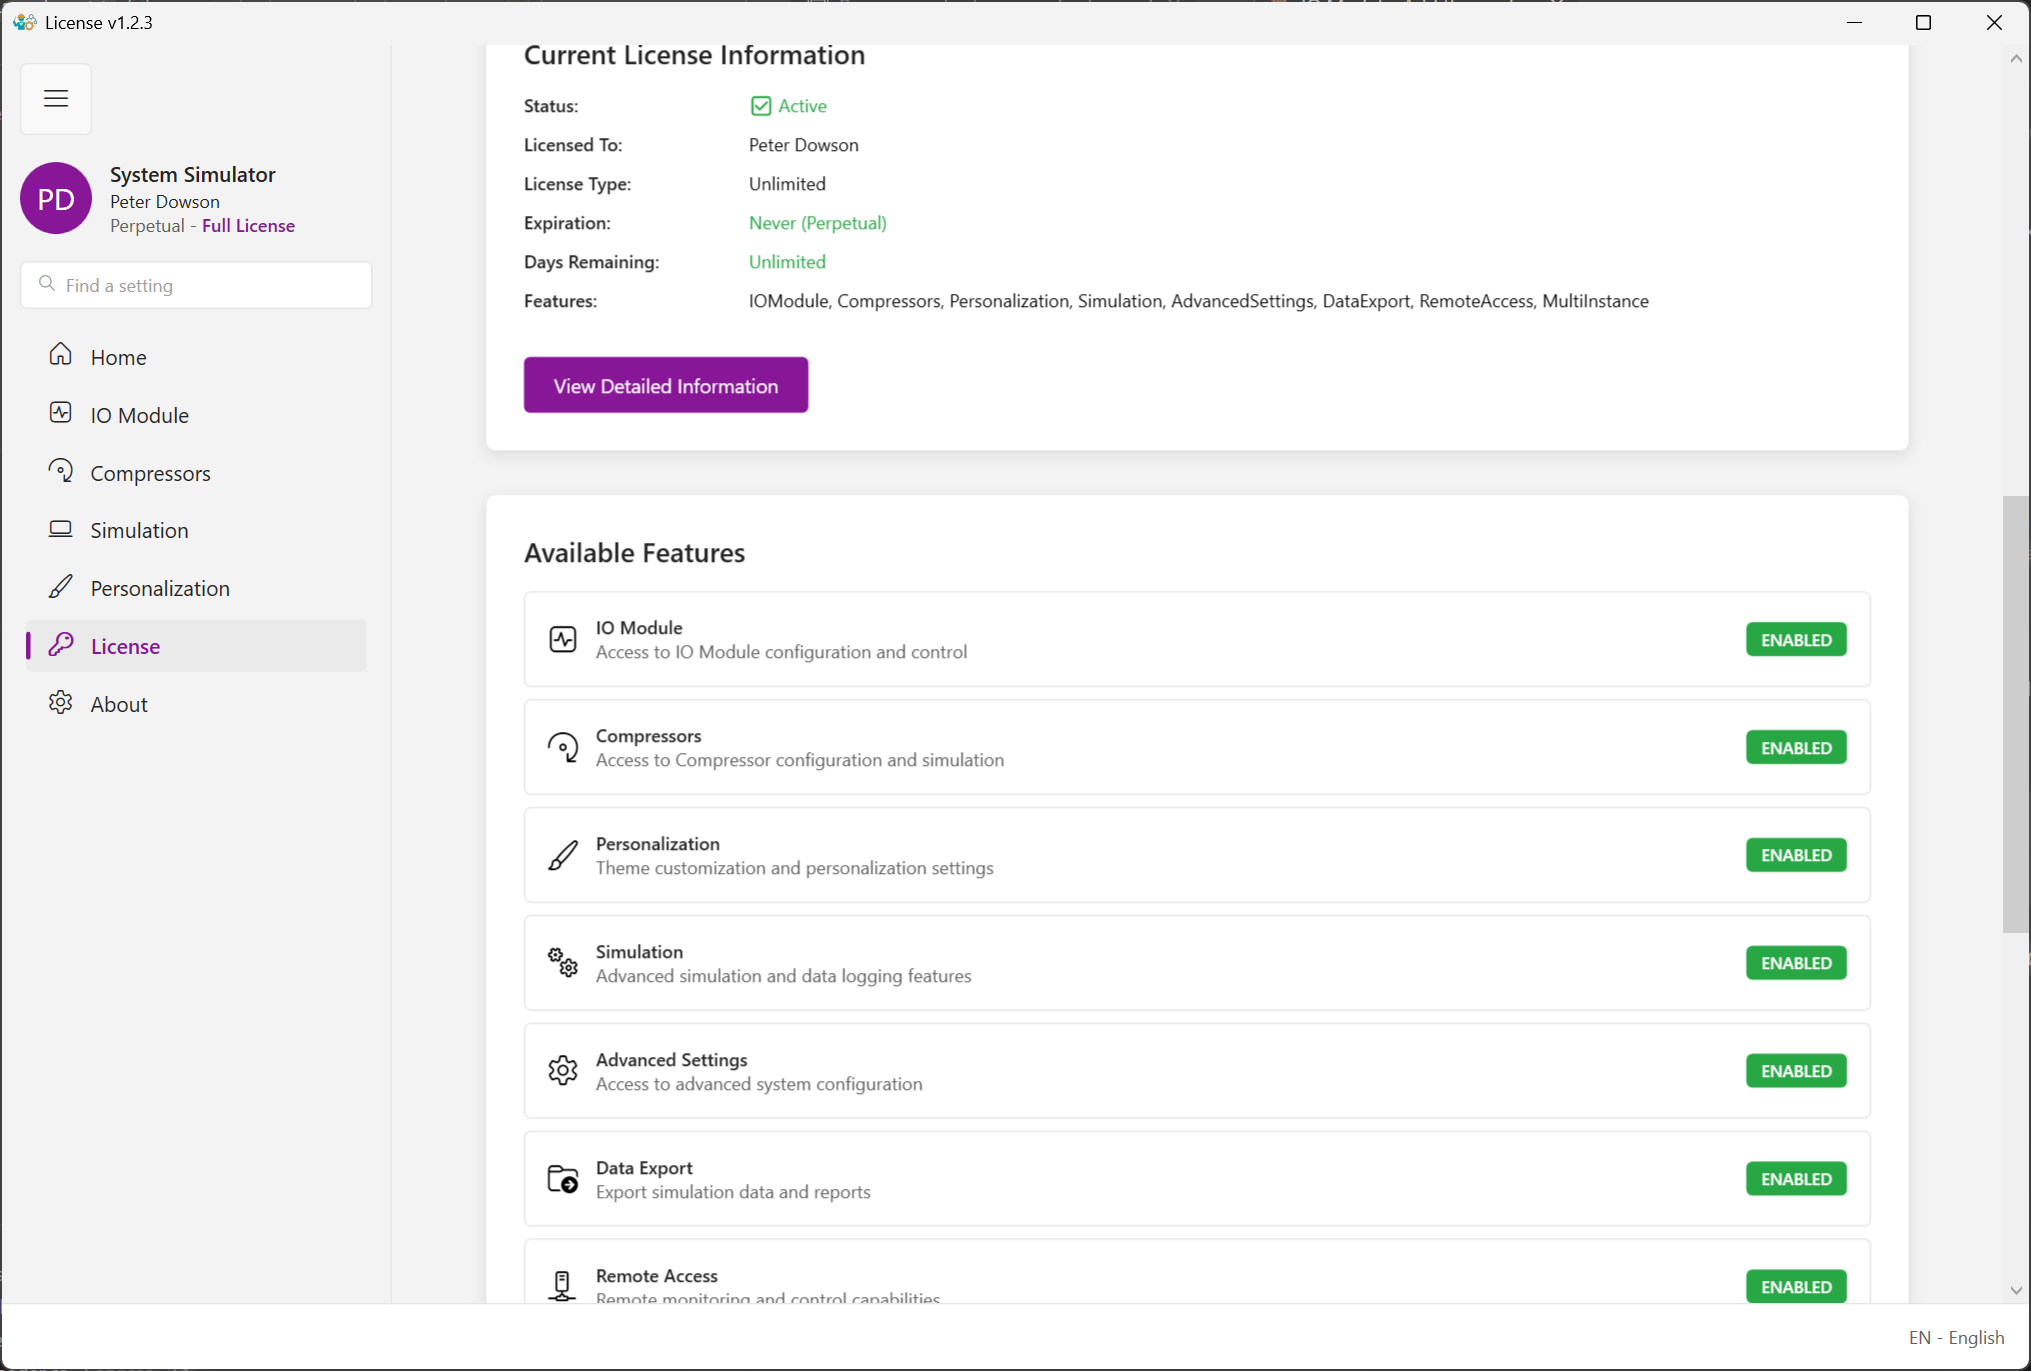Open the Full License link

pos(248,225)
